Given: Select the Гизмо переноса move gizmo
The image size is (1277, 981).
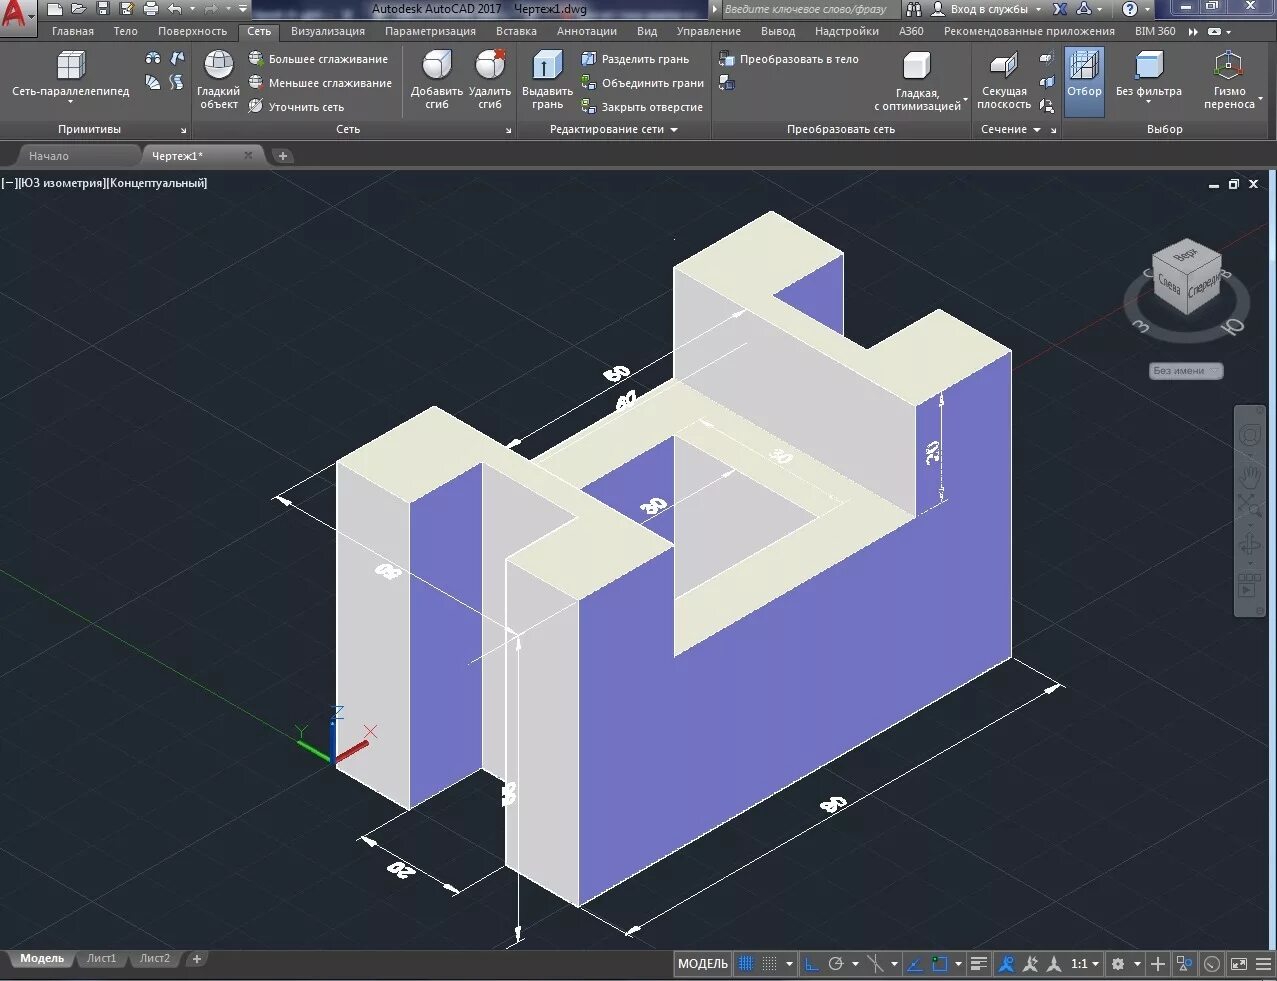Looking at the screenshot, I should pyautogui.click(x=1229, y=79).
